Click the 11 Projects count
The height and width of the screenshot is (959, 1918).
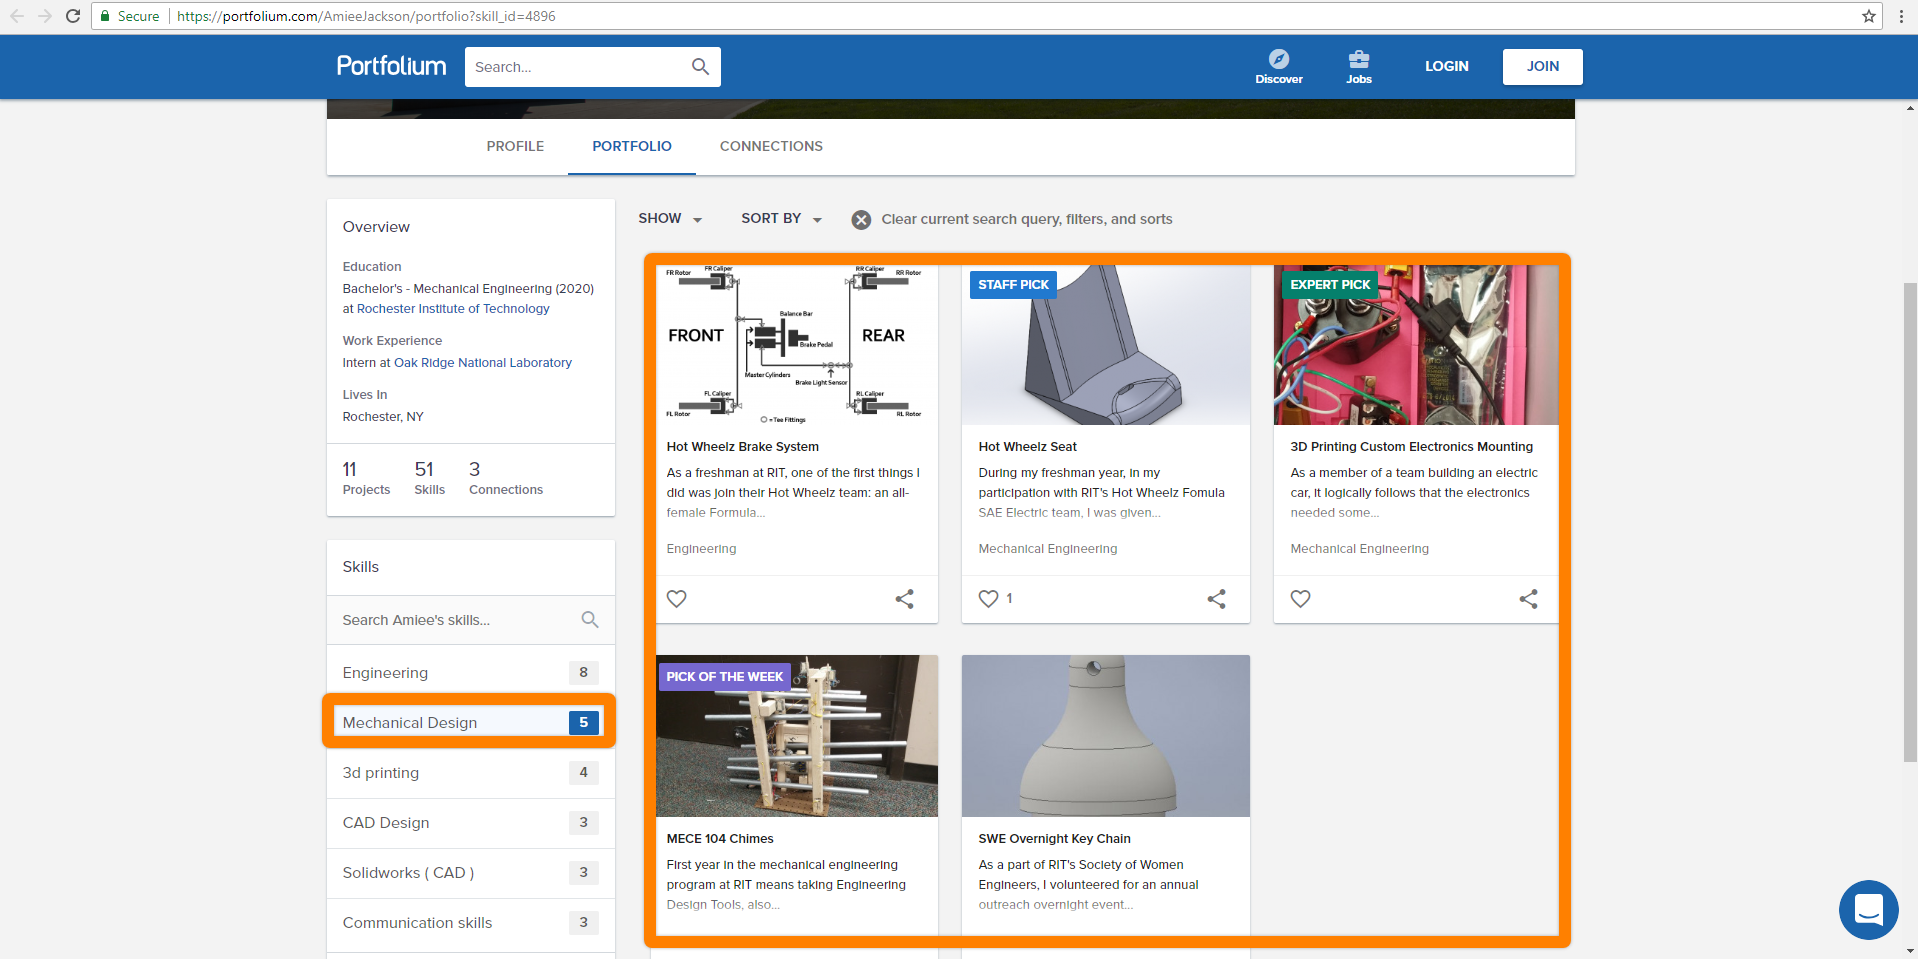366,478
